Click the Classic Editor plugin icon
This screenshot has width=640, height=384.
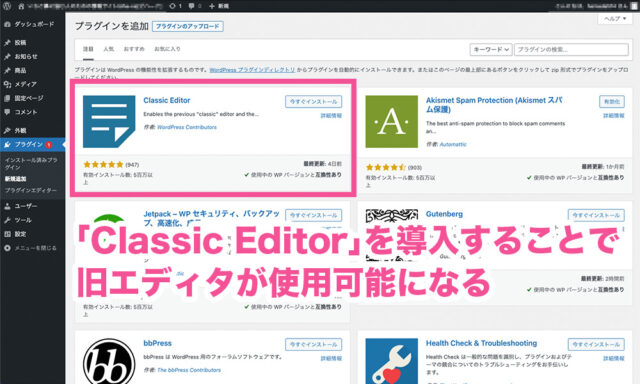coord(109,122)
